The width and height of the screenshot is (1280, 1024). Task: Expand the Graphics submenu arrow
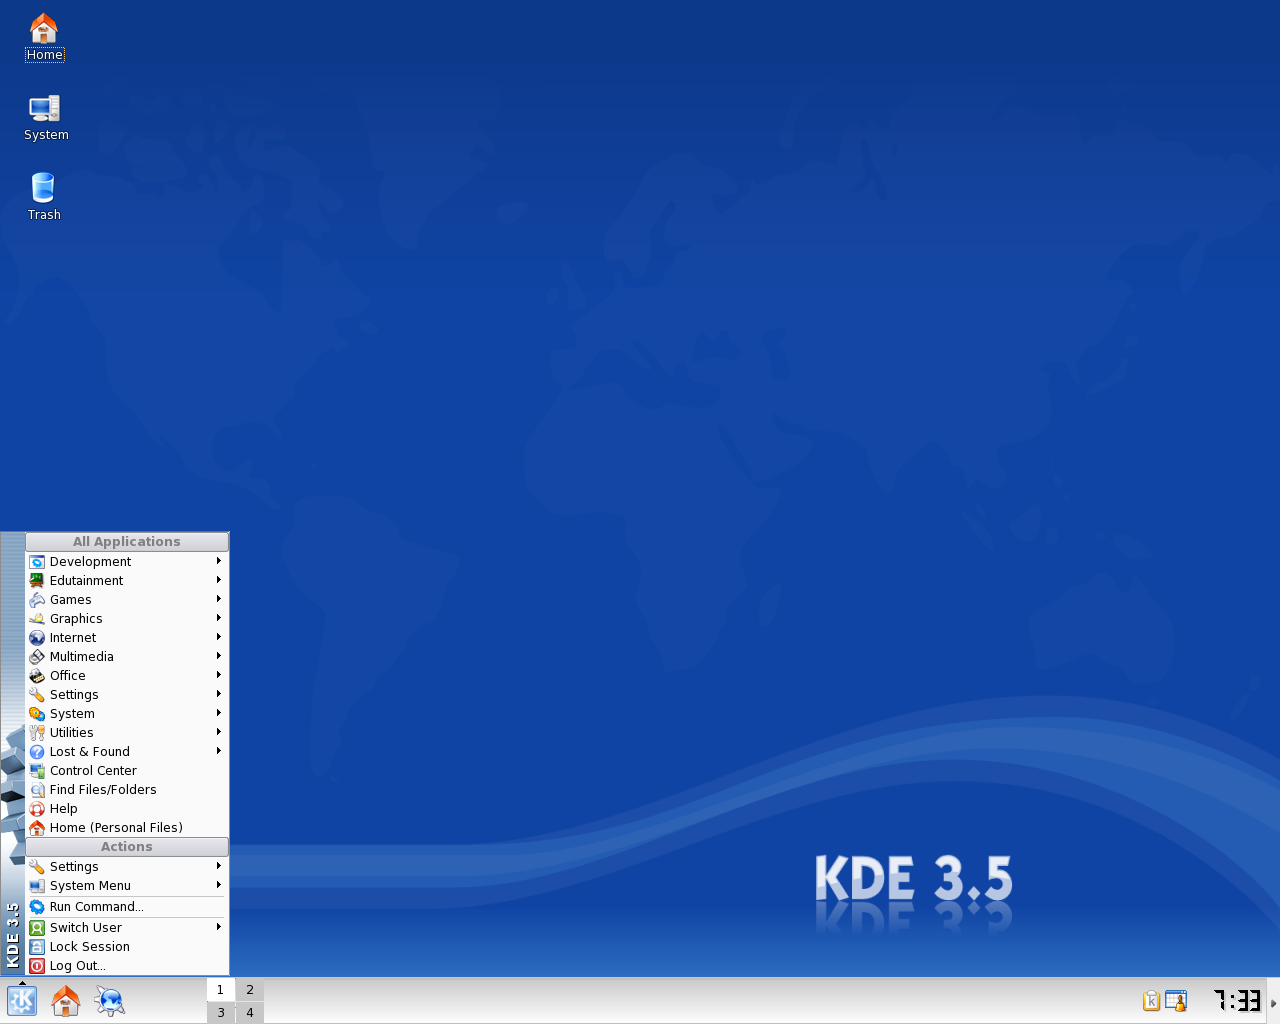point(218,618)
